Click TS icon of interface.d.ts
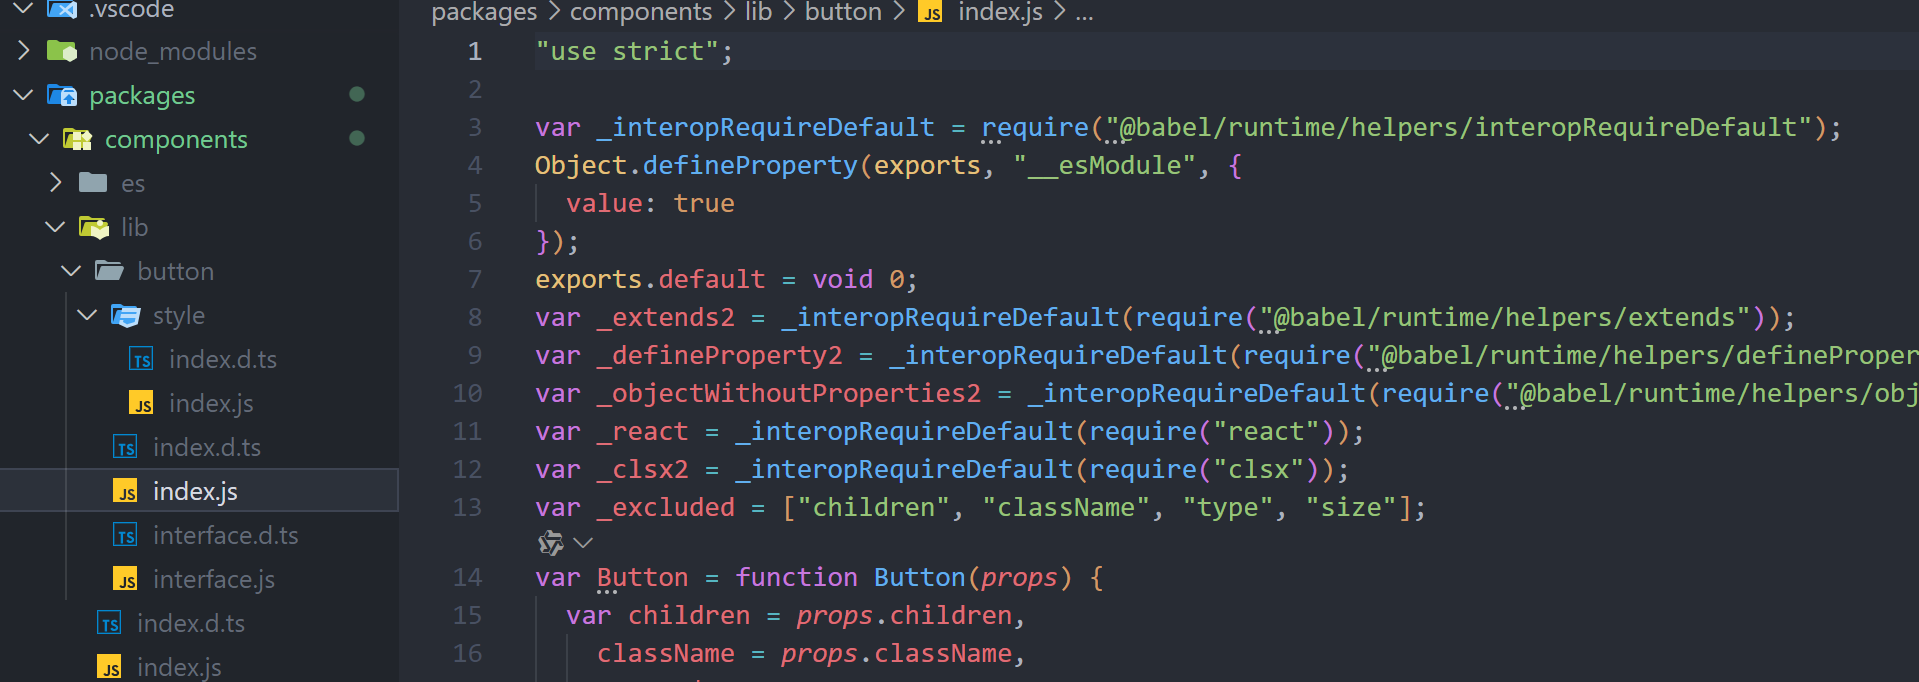This screenshot has width=1919, height=682. point(125,535)
